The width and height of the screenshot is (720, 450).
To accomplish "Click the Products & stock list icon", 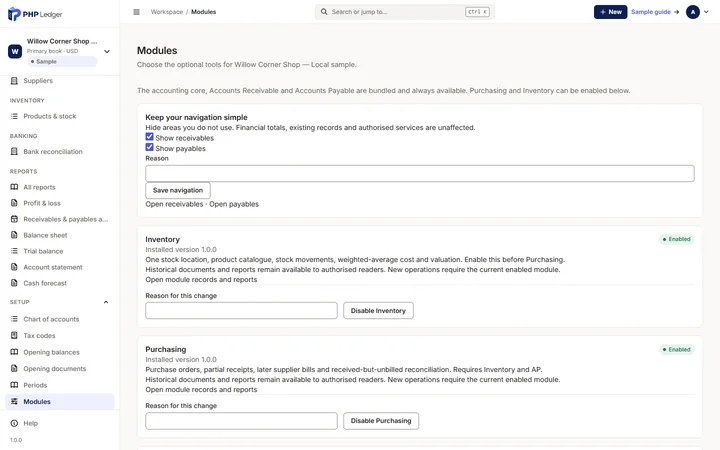I will 14,116.
